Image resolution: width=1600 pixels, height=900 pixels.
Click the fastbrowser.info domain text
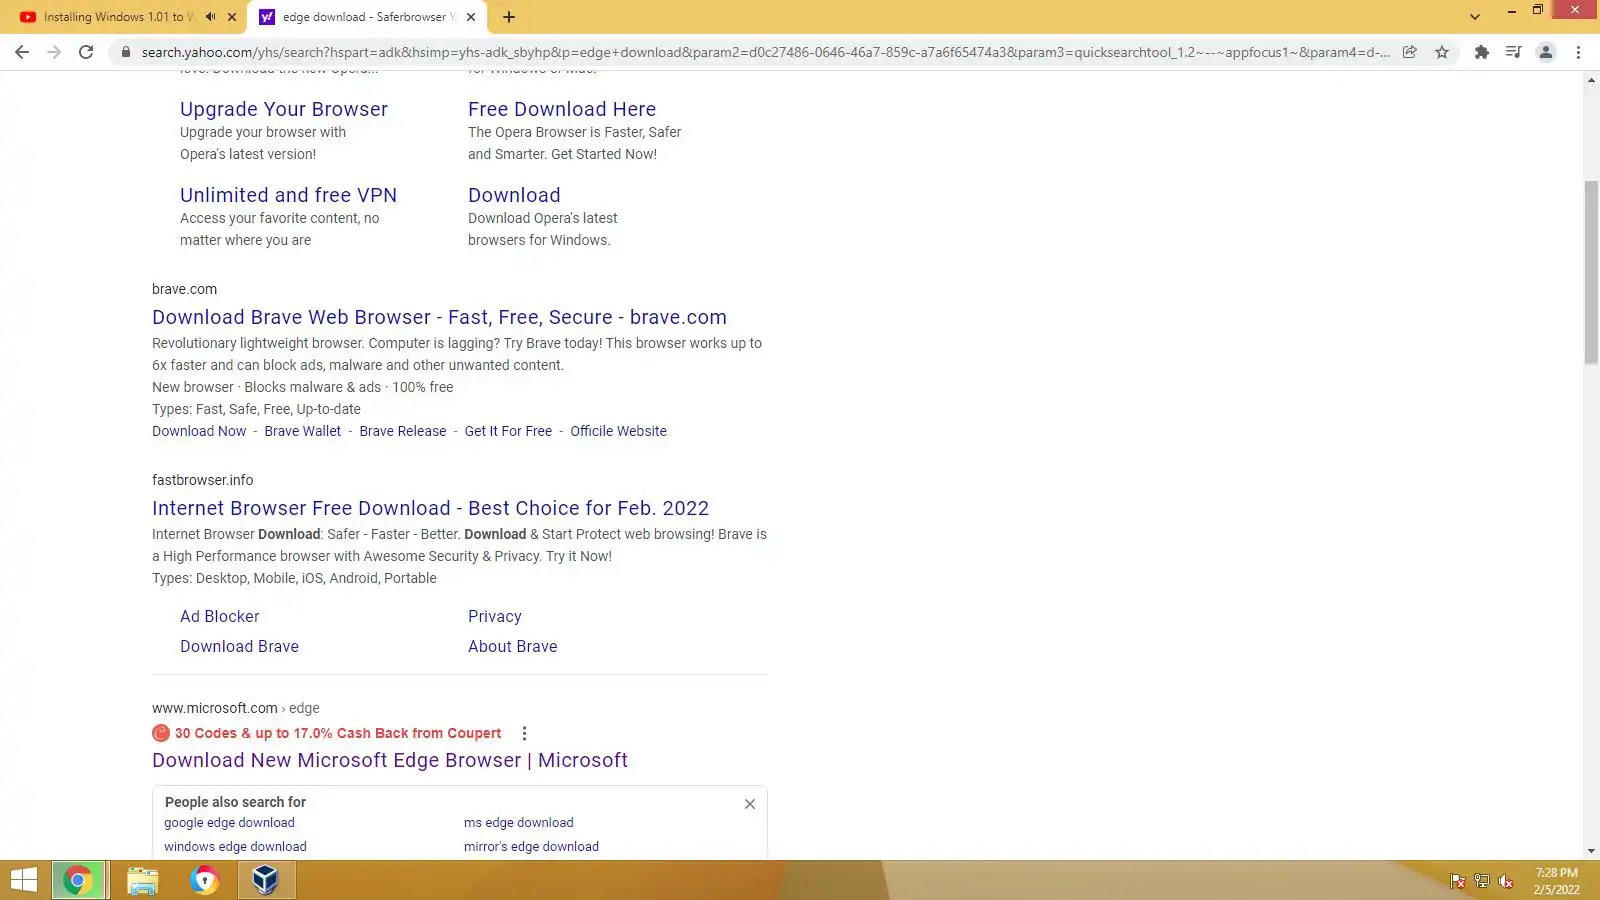202,480
